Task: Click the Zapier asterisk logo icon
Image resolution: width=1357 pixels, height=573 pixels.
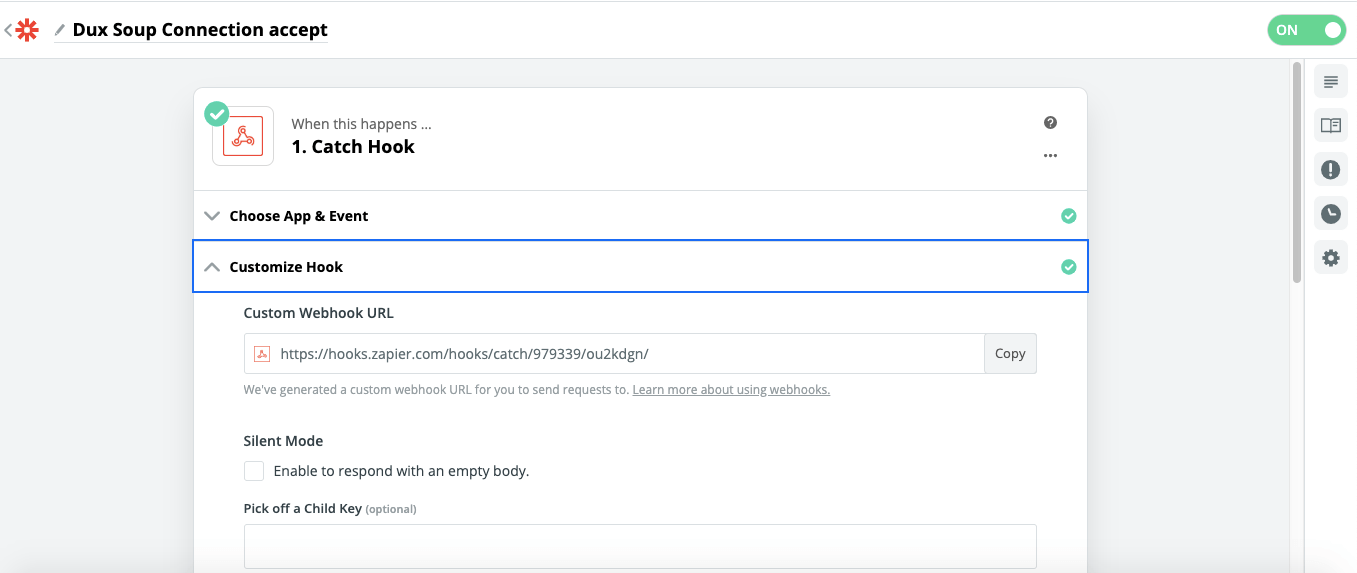Action: click(x=27, y=30)
